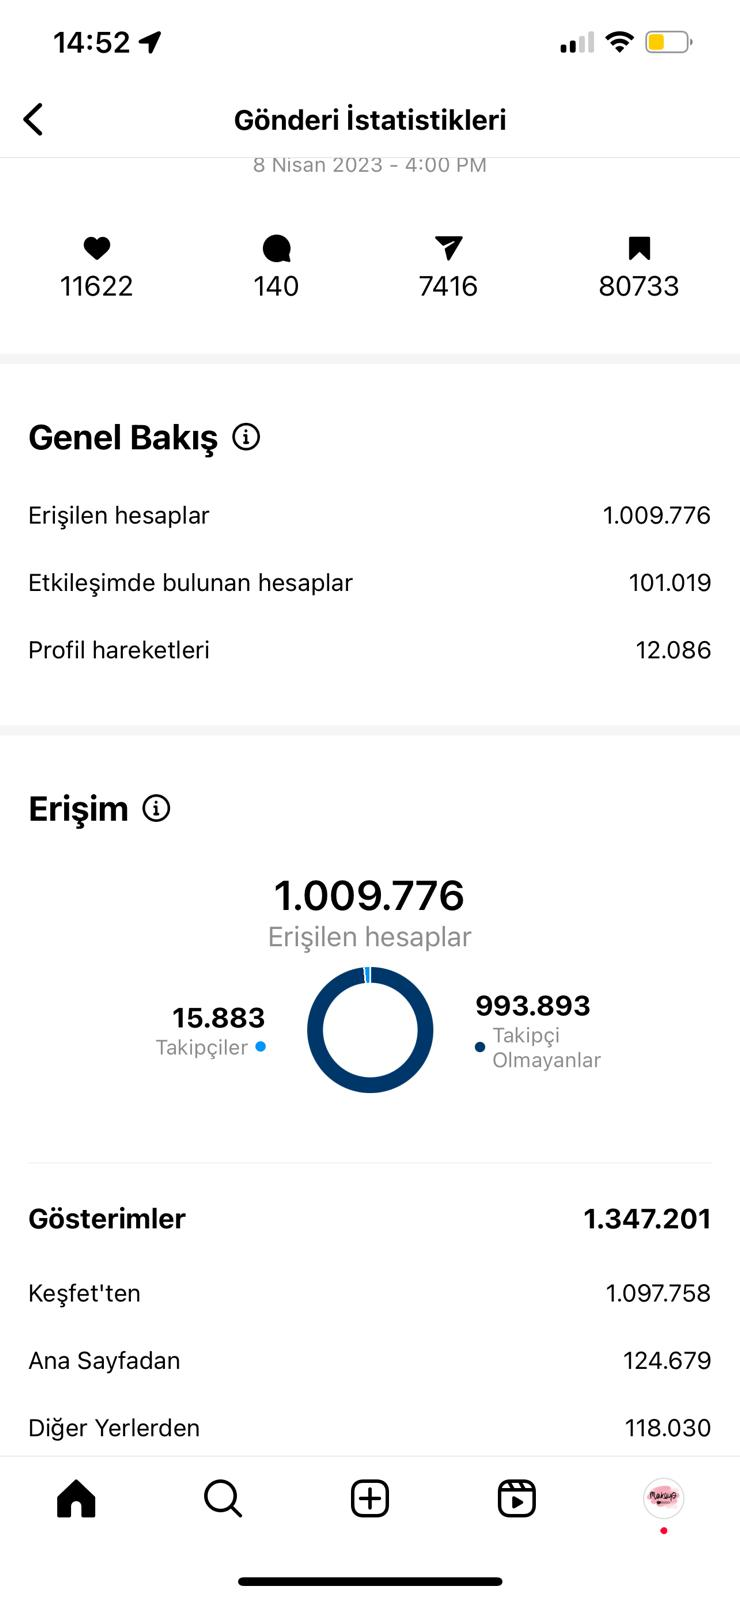
Task: Tap the Wi-Fi status icon
Action: 620,42
